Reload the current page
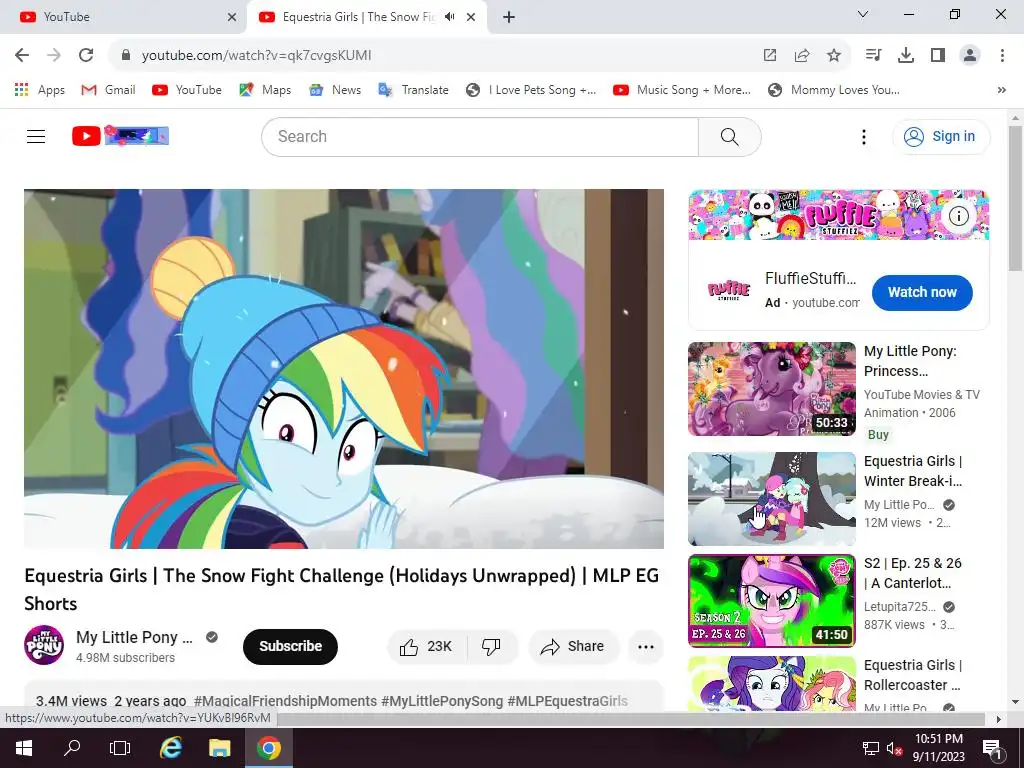This screenshot has height=768, width=1024. click(86, 56)
